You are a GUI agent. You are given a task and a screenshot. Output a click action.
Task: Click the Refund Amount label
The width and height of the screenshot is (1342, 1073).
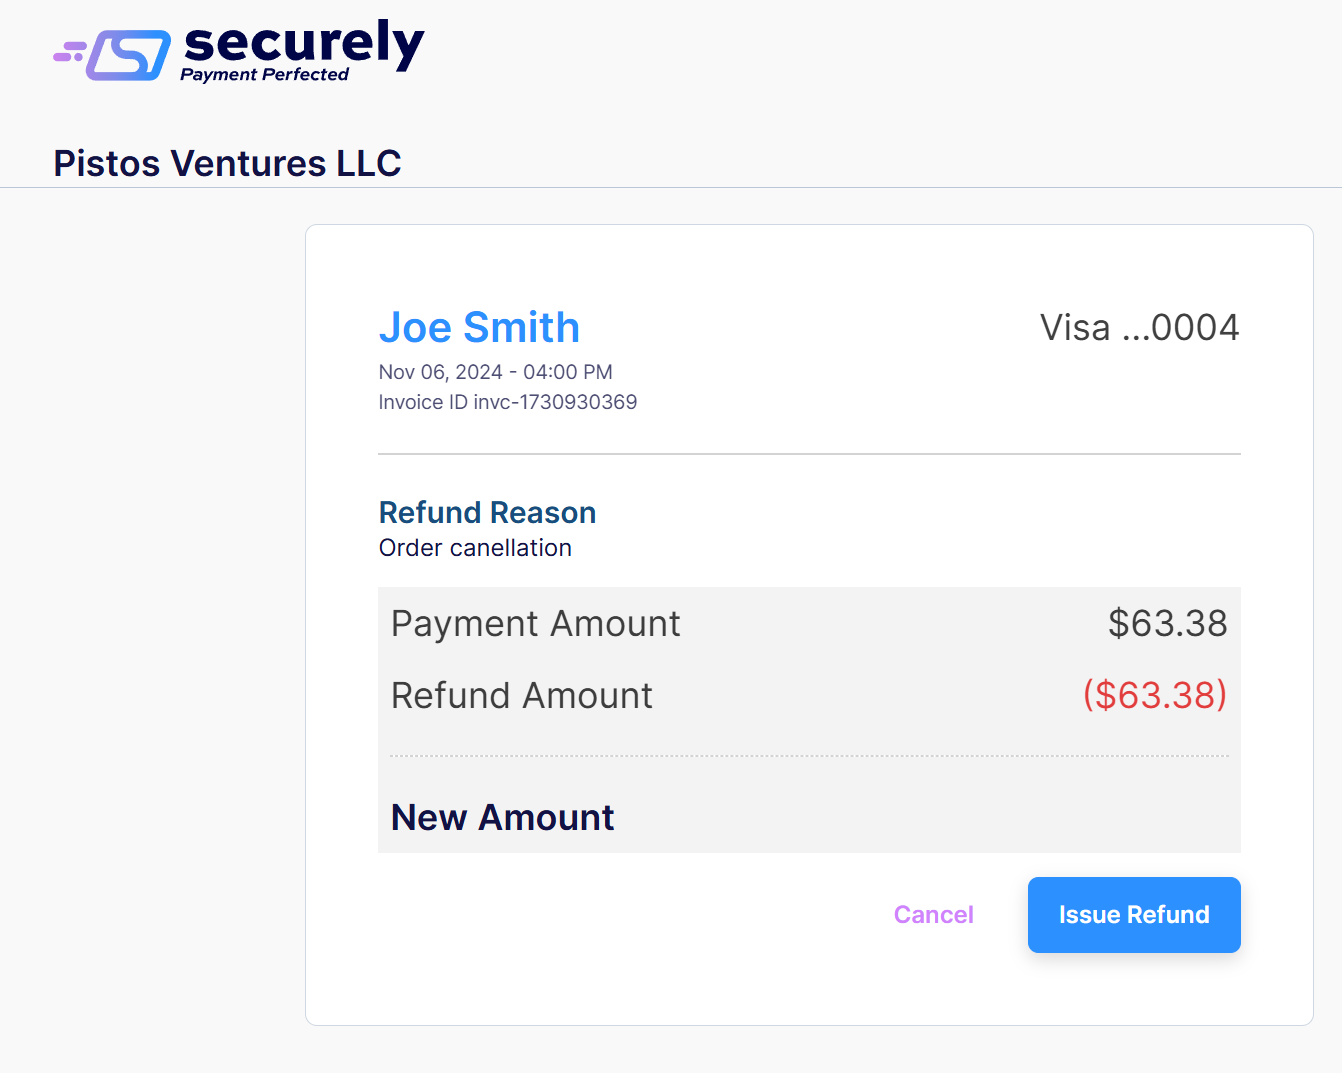click(x=521, y=695)
